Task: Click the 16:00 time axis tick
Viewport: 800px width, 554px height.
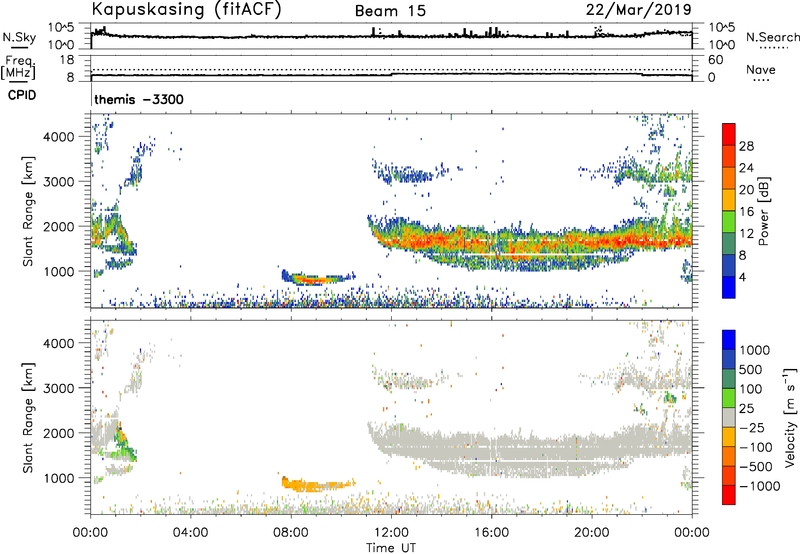Action: (x=491, y=533)
